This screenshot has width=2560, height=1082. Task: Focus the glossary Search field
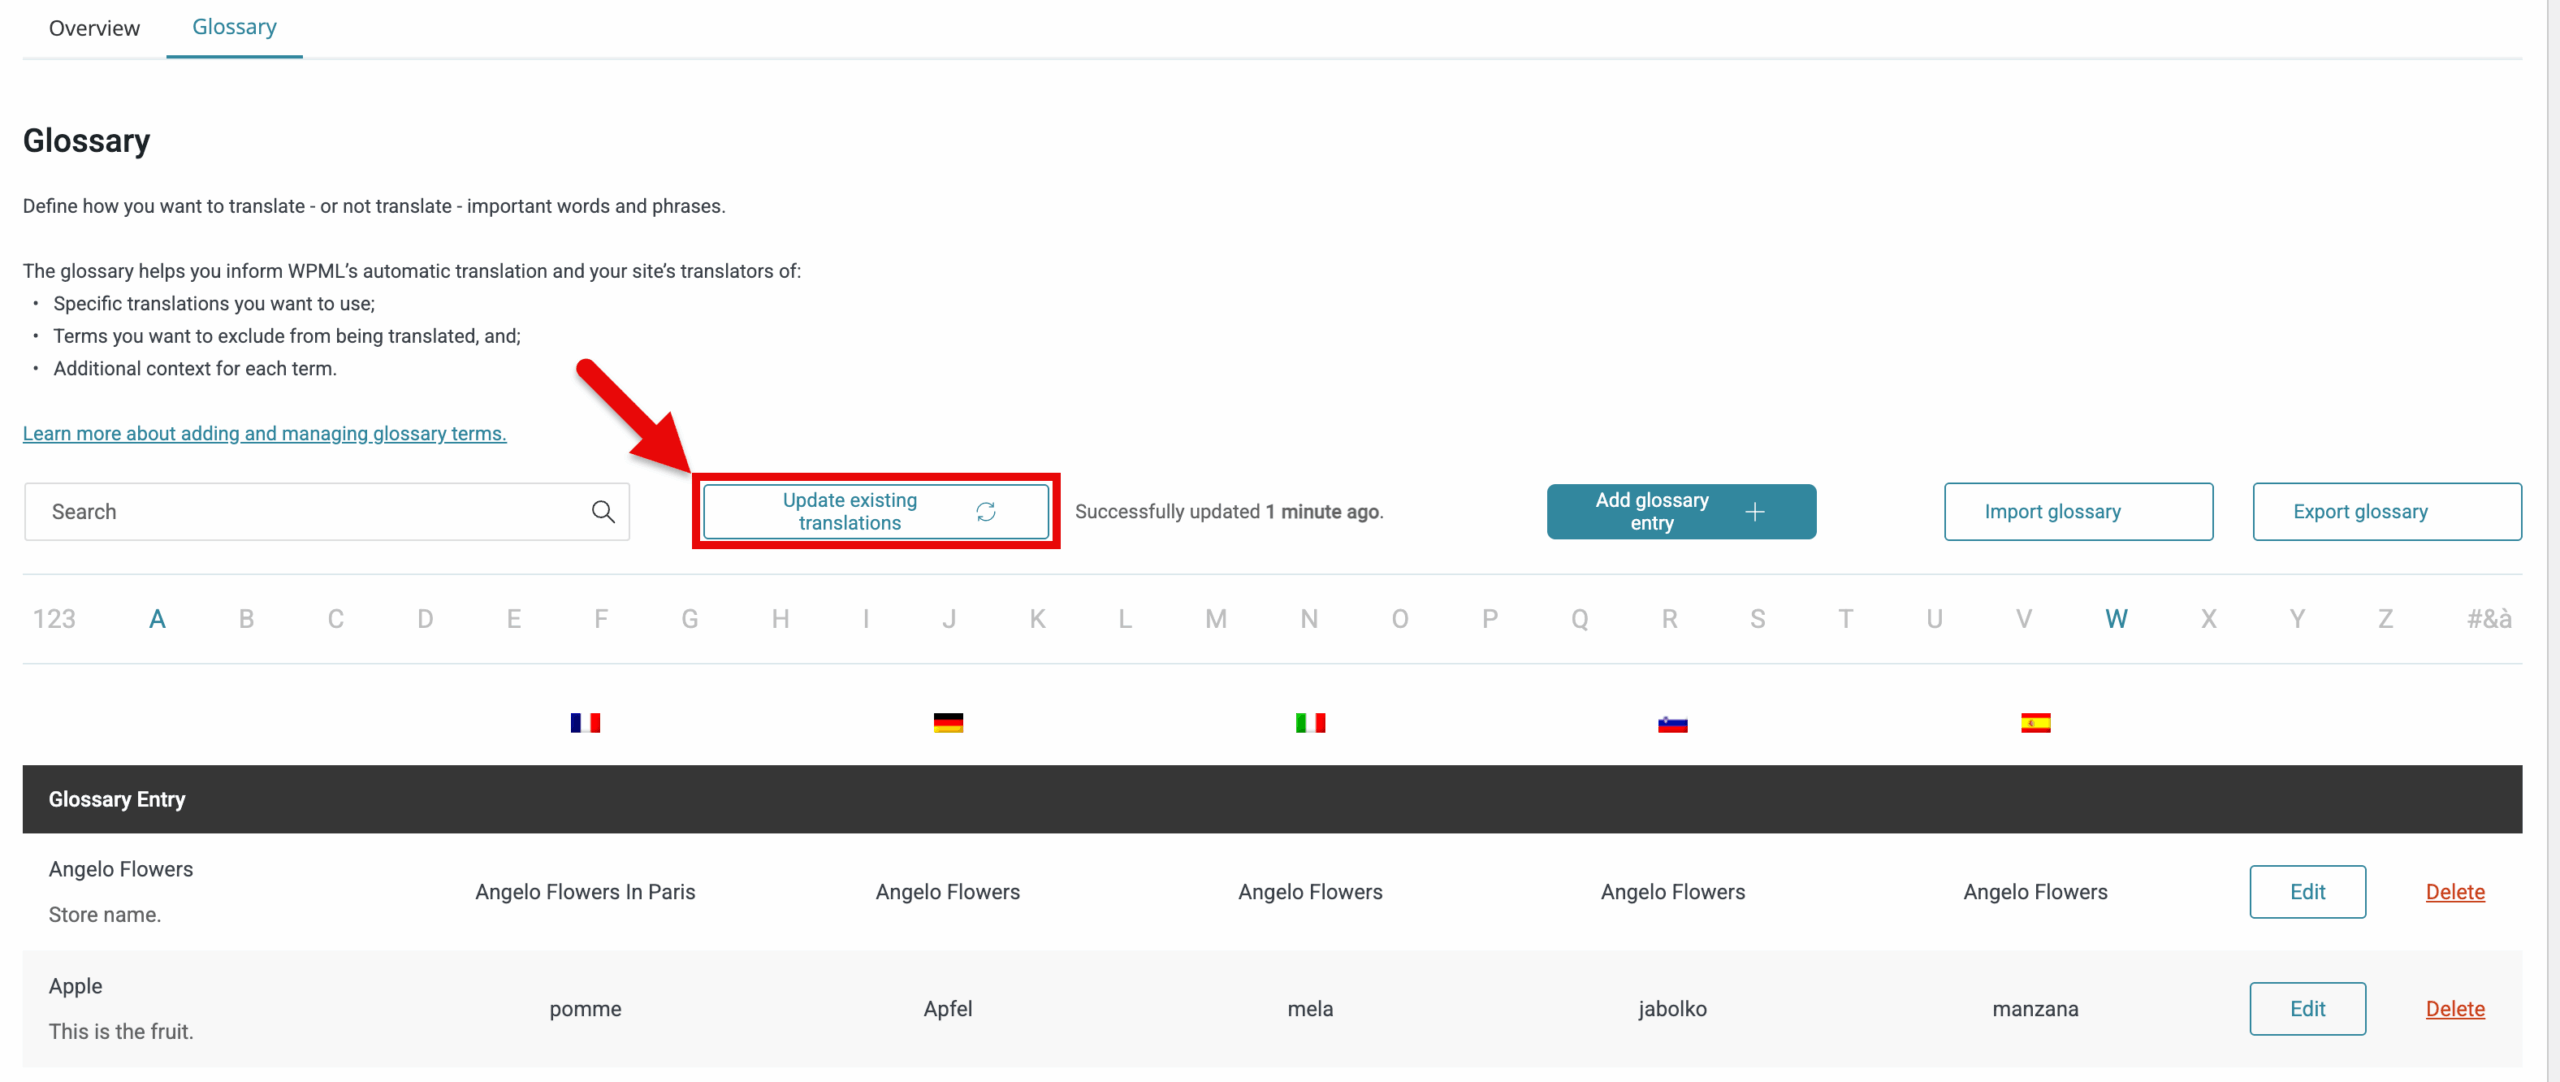[327, 512]
